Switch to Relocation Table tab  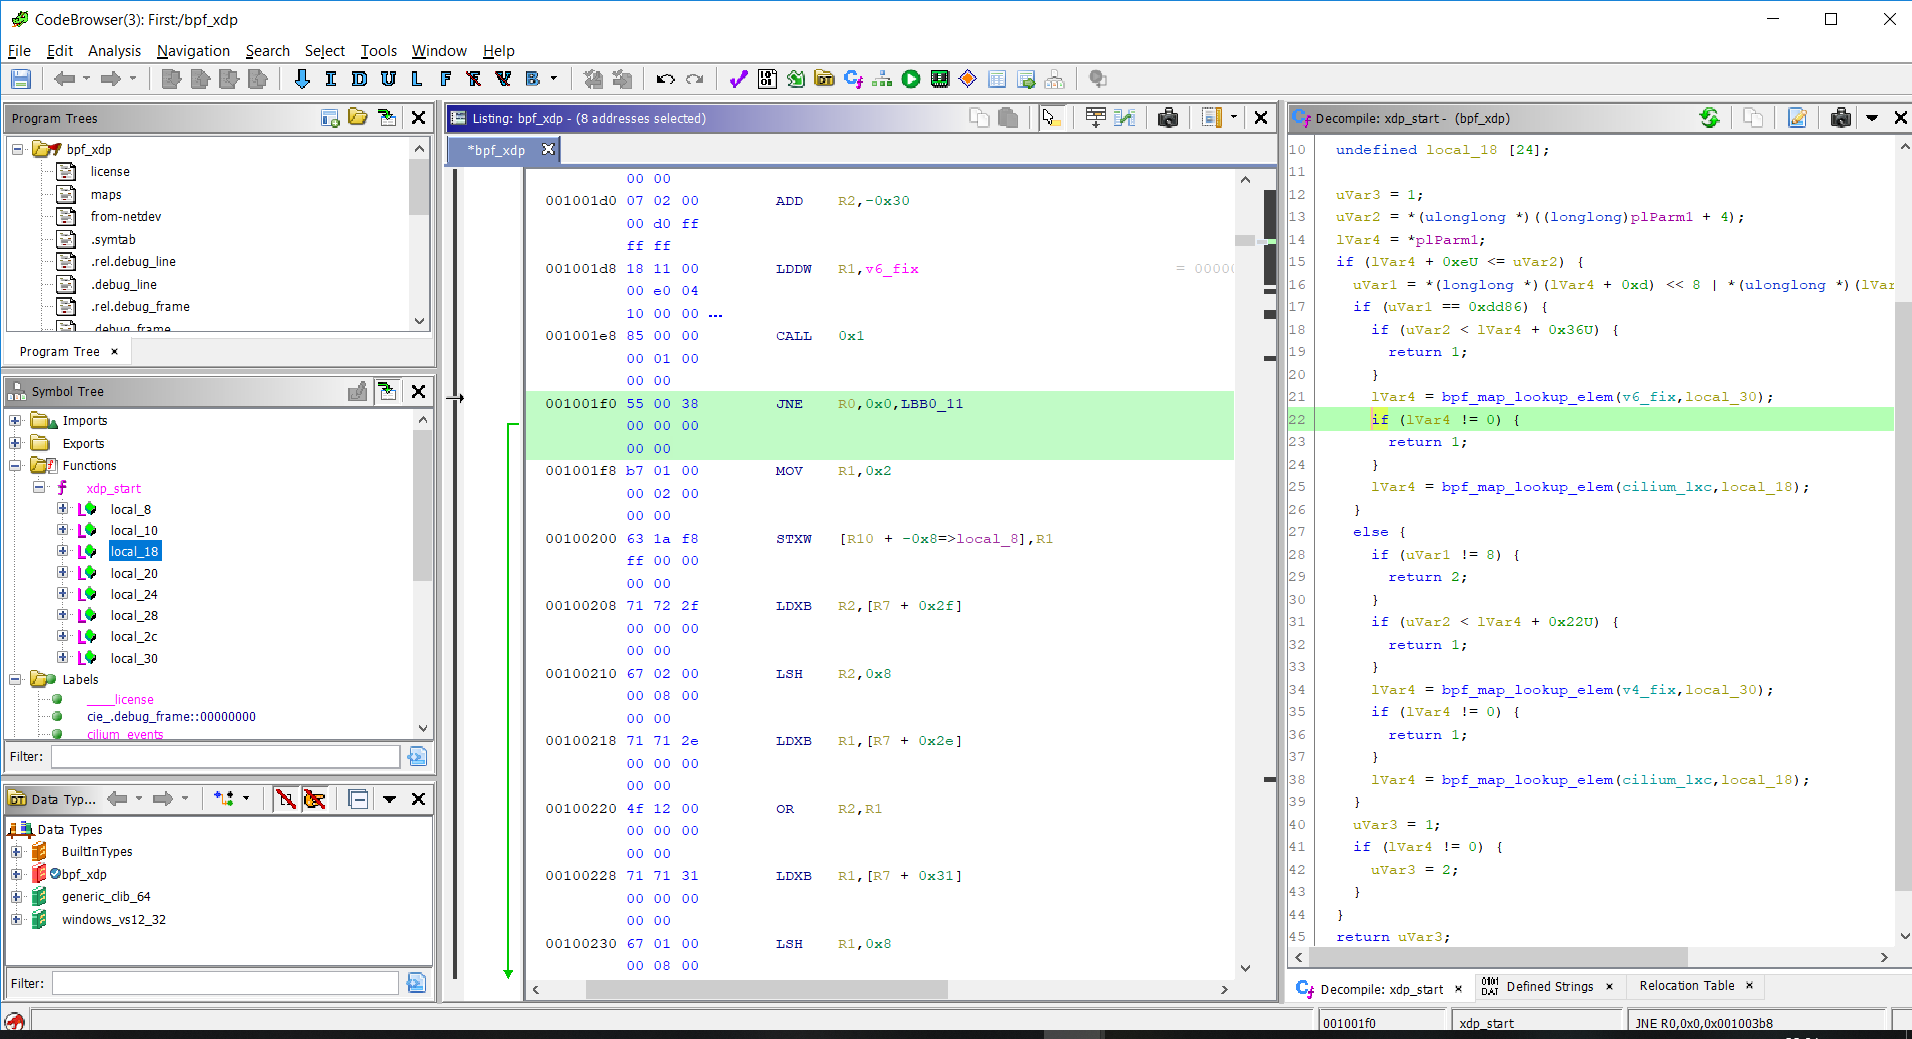point(1686,986)
